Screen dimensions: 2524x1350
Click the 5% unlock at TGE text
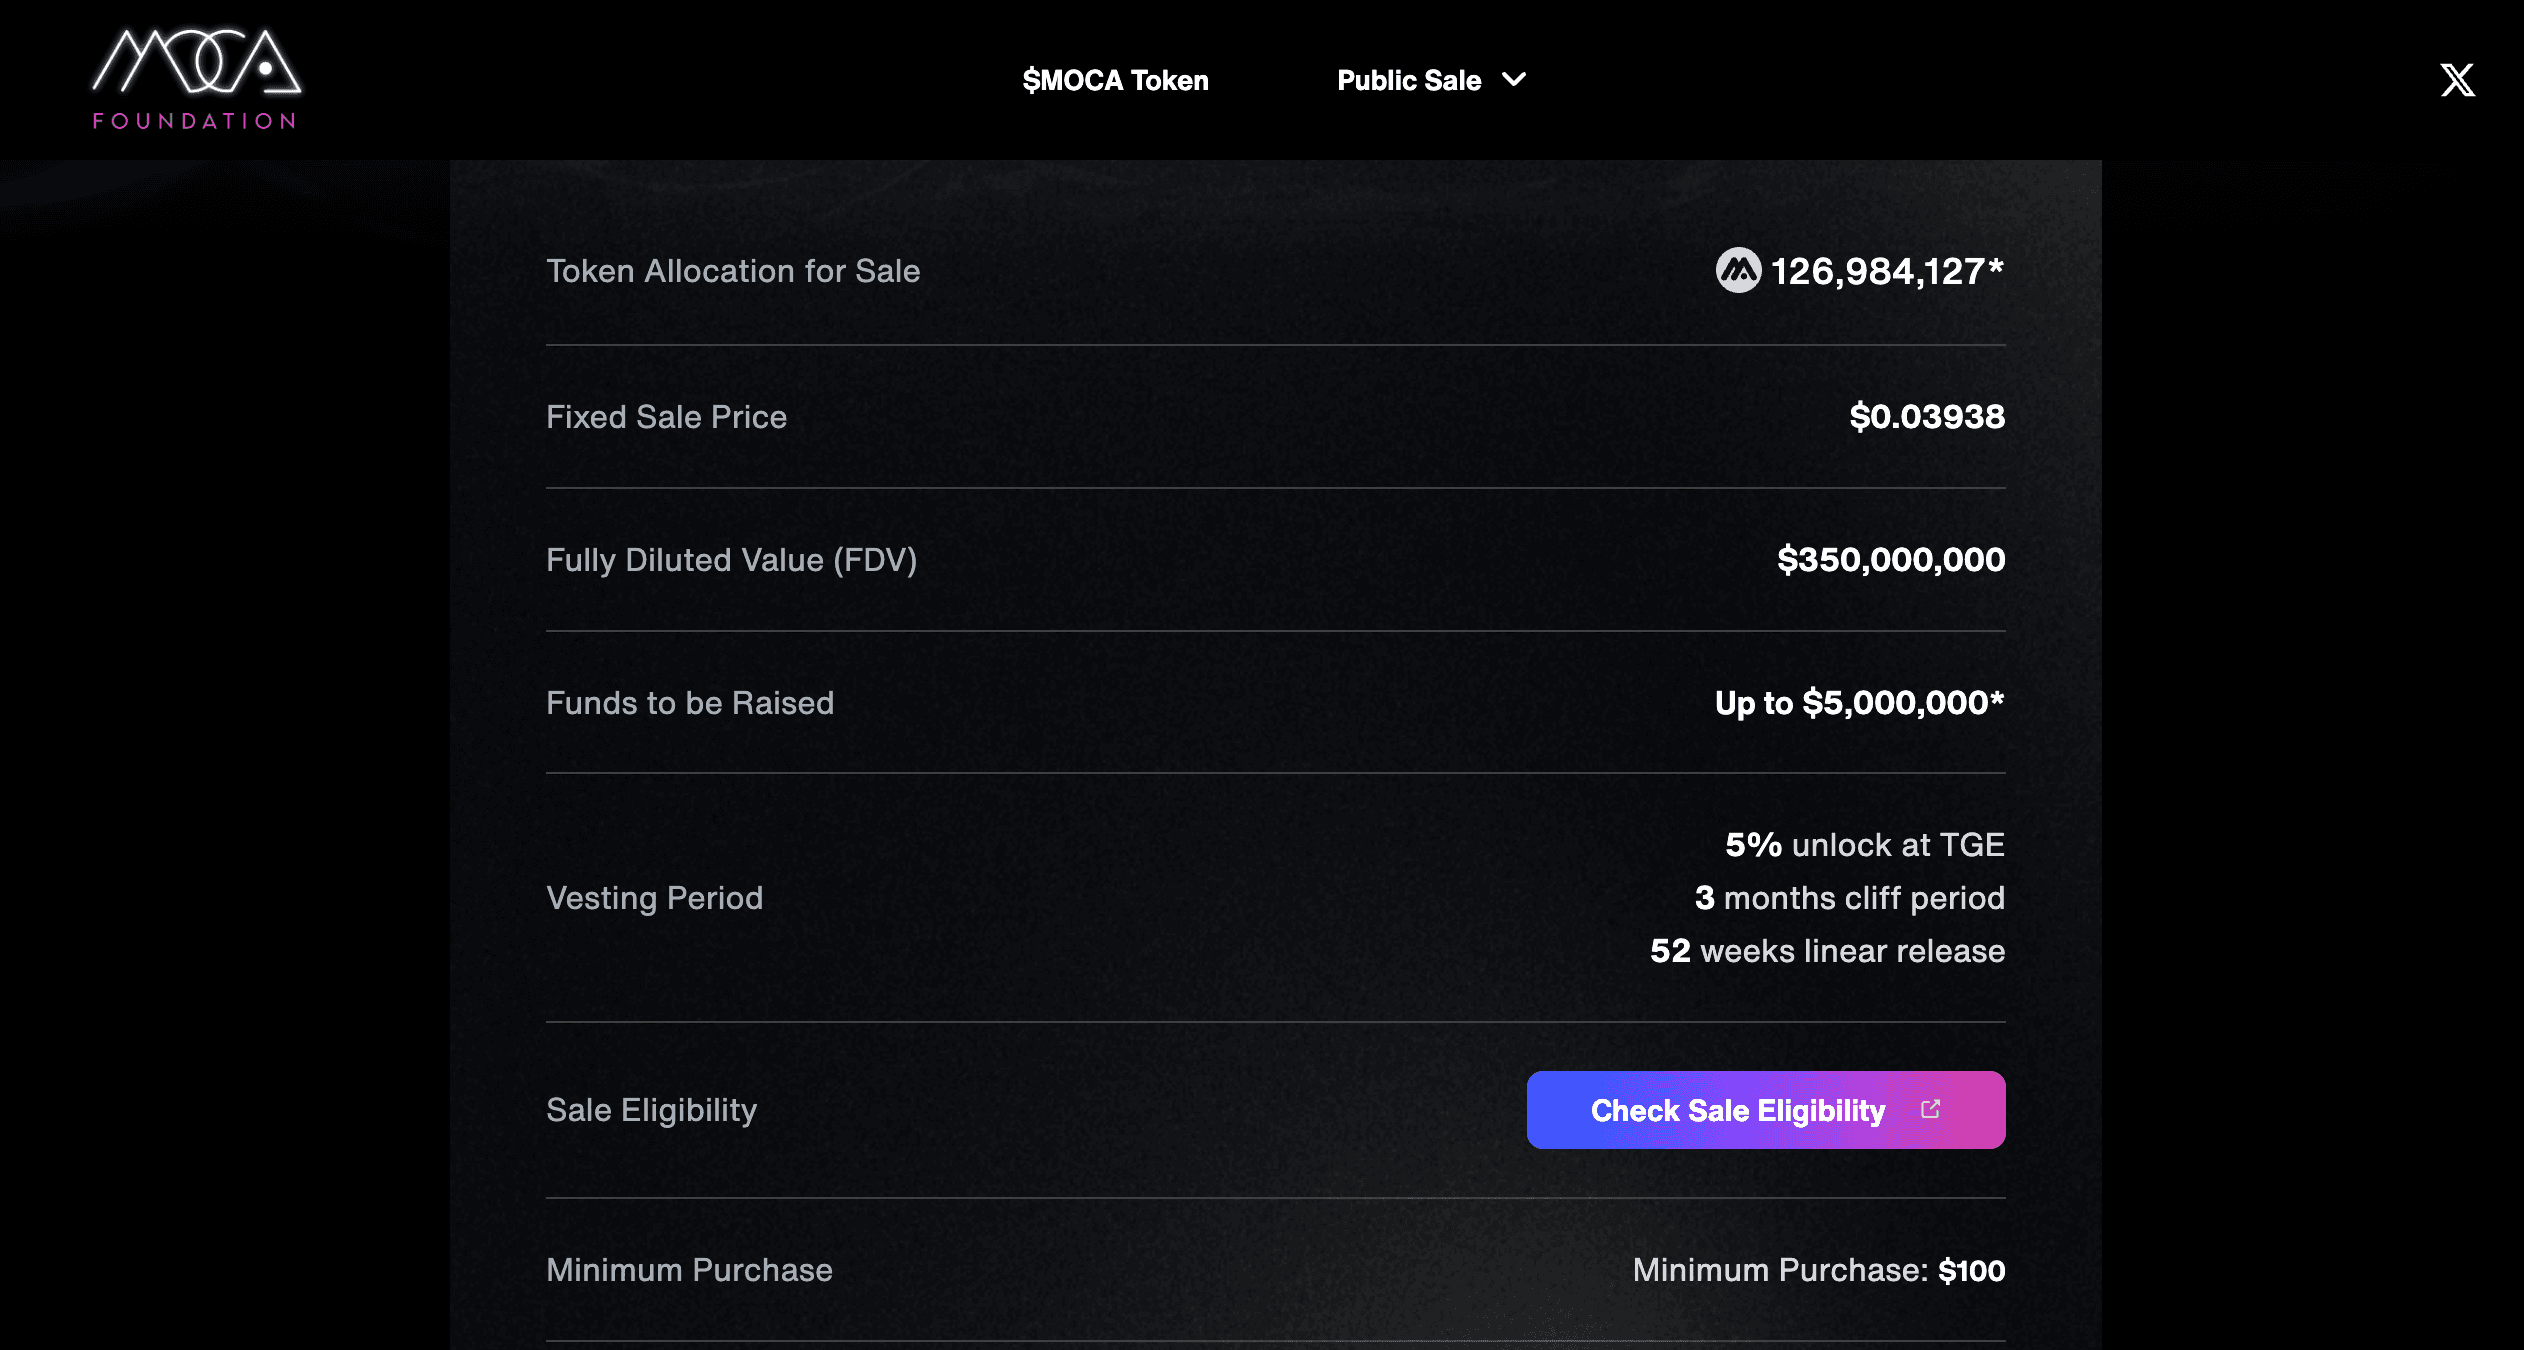pos(1864,845)
